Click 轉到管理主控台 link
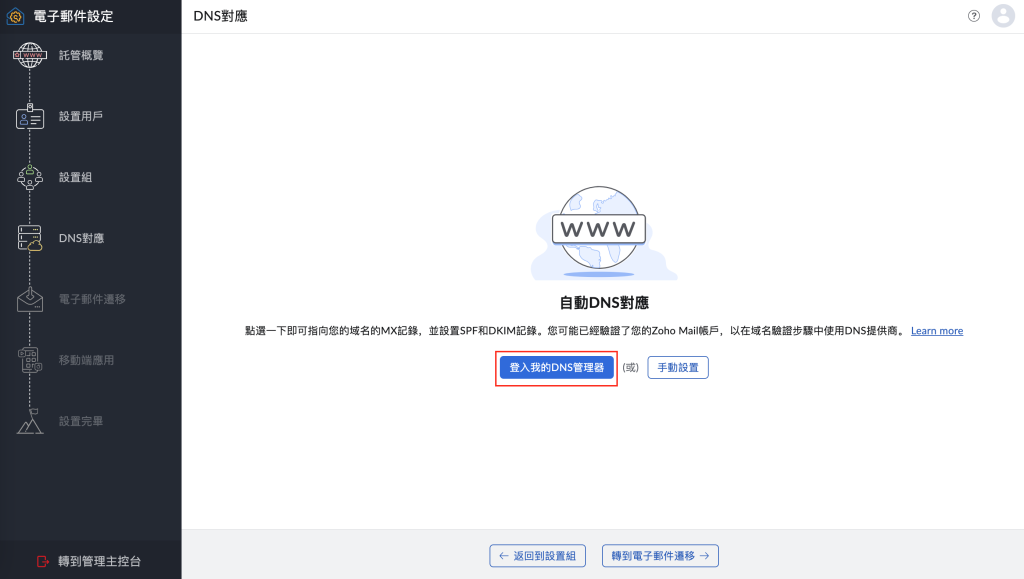This screenshot has height=579, width=1024. click(x=99, y=561)
